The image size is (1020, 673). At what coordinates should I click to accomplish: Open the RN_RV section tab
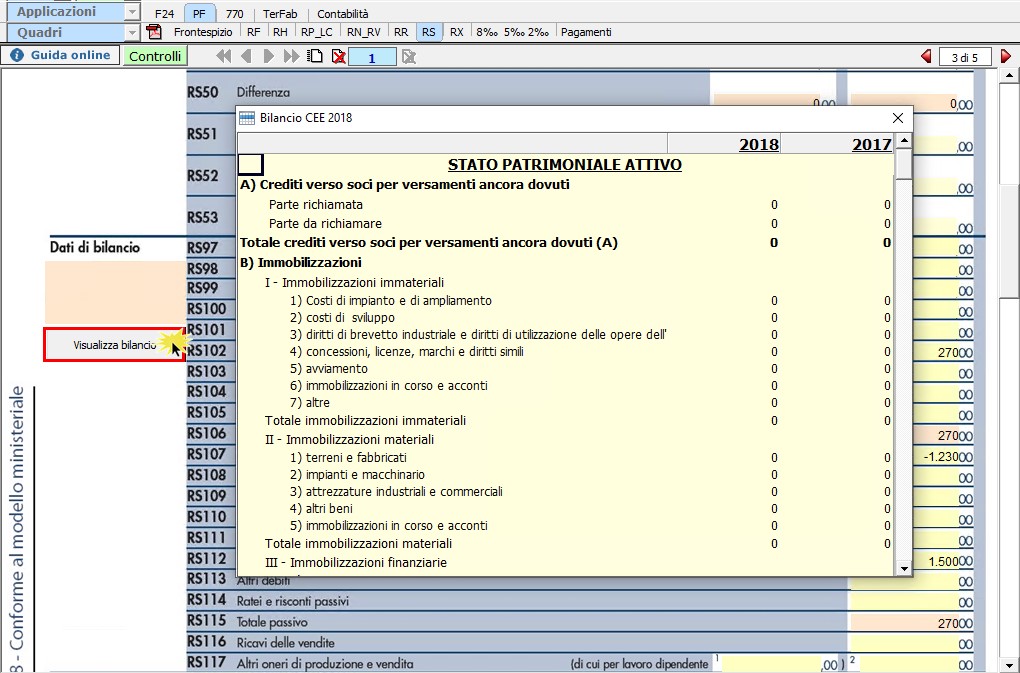(364, 32)
